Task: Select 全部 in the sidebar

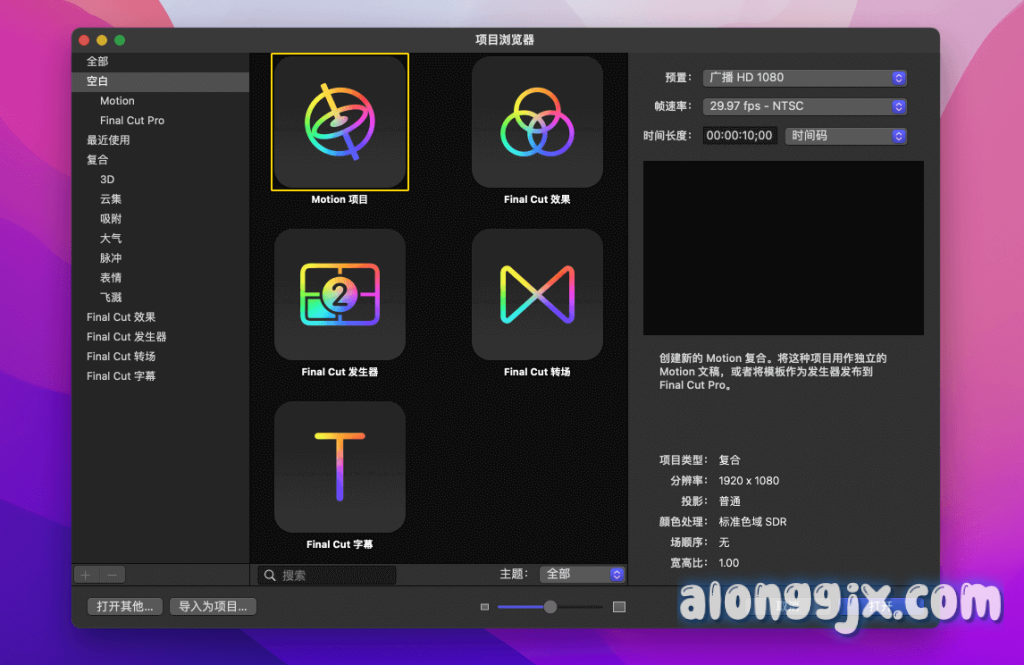Action: click(97, 62)
